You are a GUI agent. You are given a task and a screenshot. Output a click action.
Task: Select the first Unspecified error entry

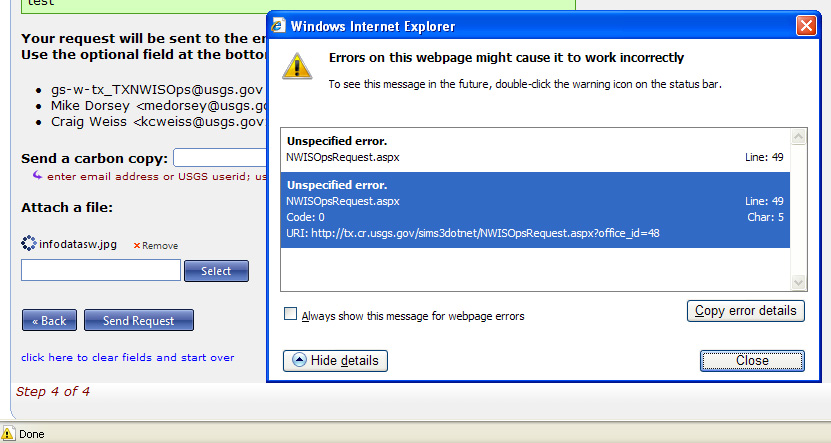point(535,149)
